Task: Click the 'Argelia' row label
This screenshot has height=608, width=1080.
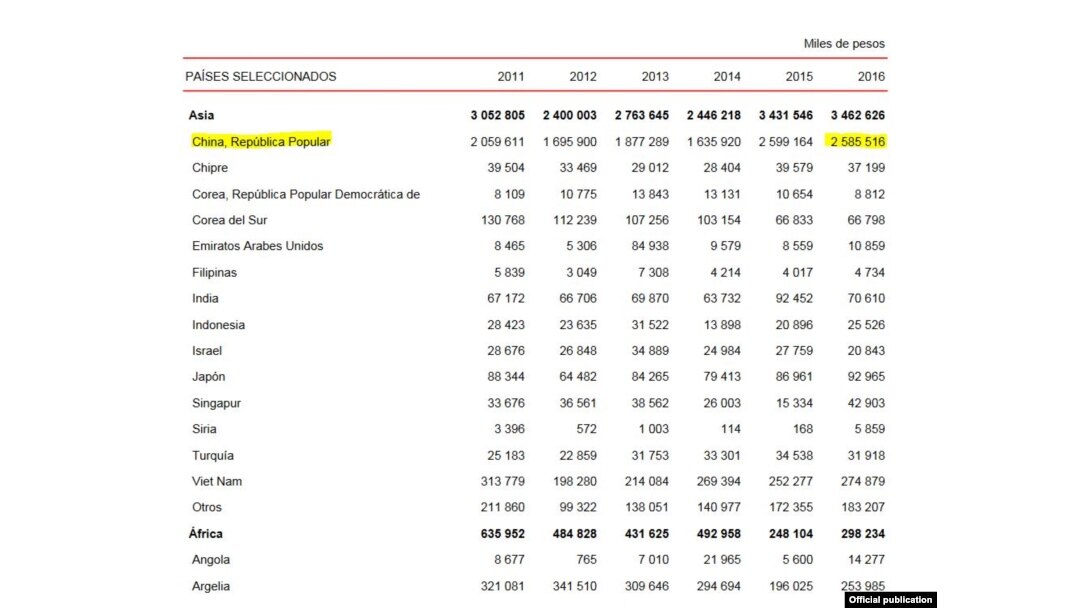Action: [x=211, y=586]
